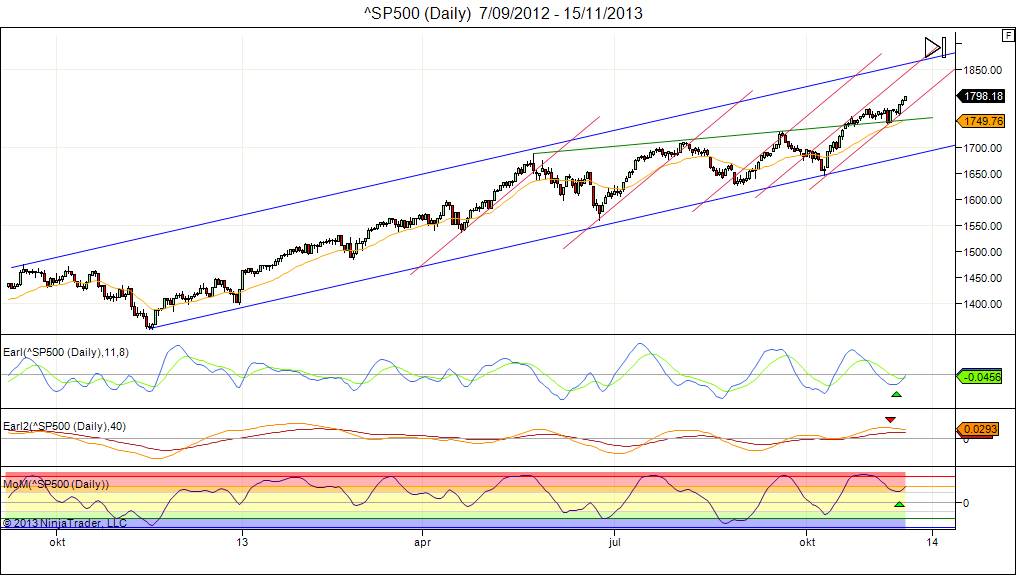The height and width of the screenshot is (575, 1016).
Task: Click the F button in chart corner
Action: coord(1007,35)
